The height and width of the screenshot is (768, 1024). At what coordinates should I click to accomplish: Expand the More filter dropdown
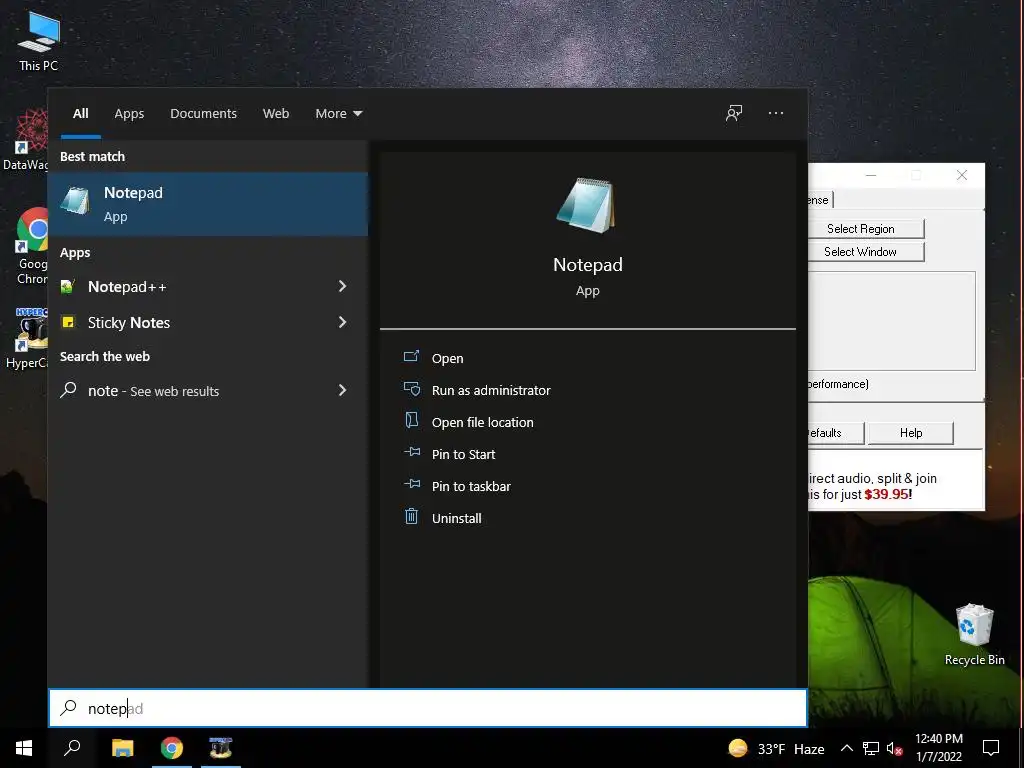pos(338,114)
